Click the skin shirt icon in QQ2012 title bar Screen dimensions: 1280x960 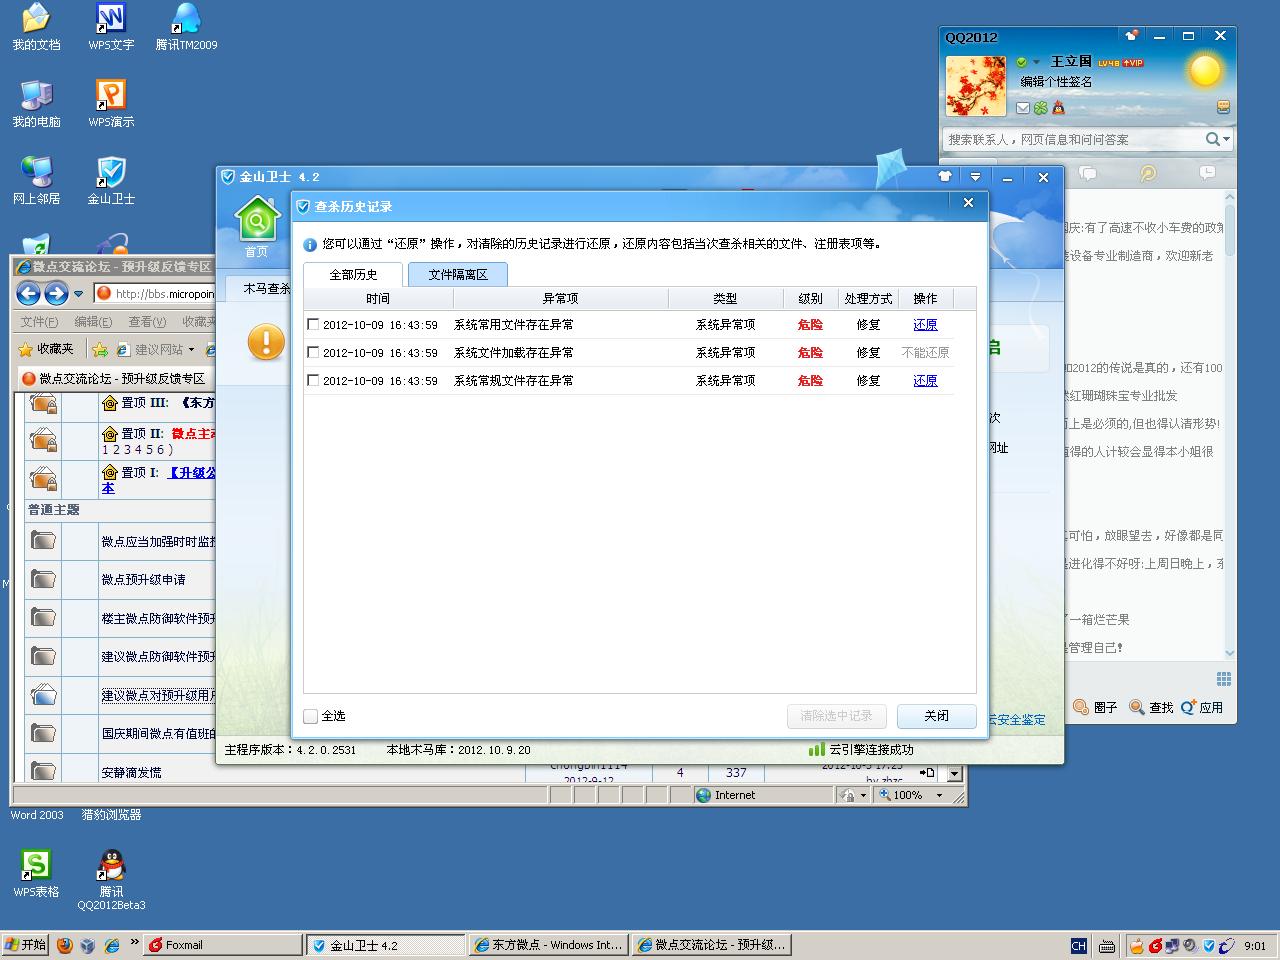click(x=1131, y=36)
